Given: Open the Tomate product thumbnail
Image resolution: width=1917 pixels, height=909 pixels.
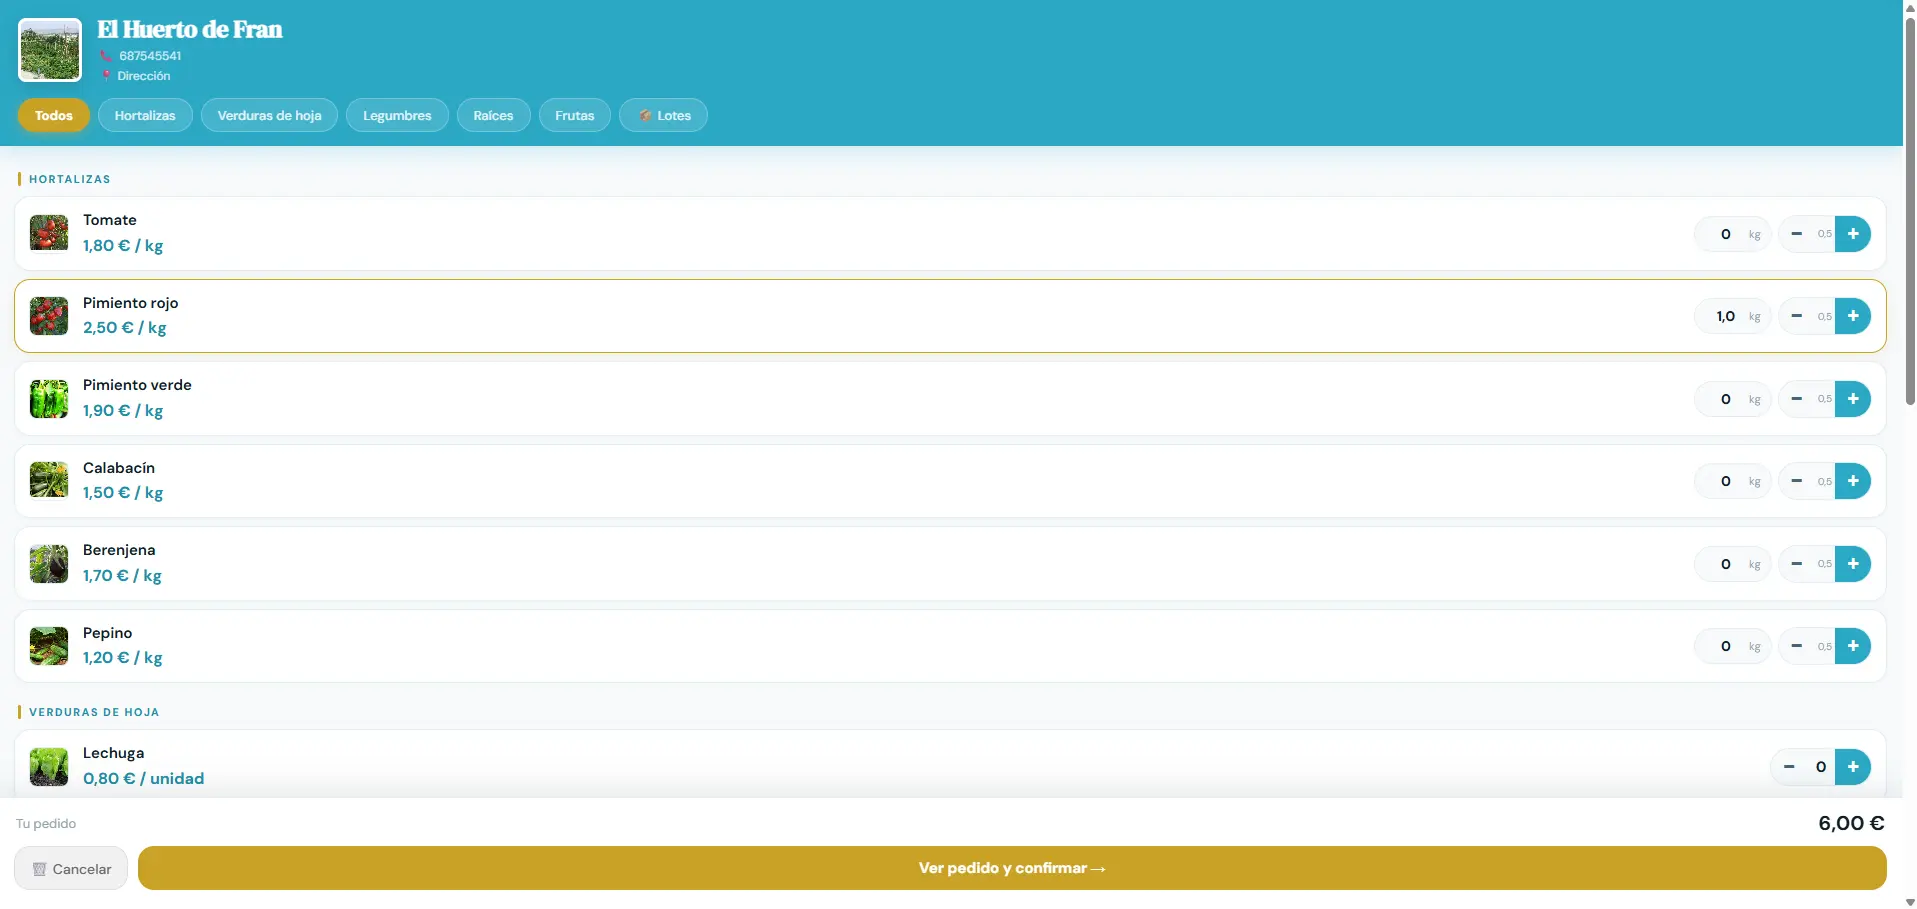Looking at the screenshot, I should tap(49, 233).
